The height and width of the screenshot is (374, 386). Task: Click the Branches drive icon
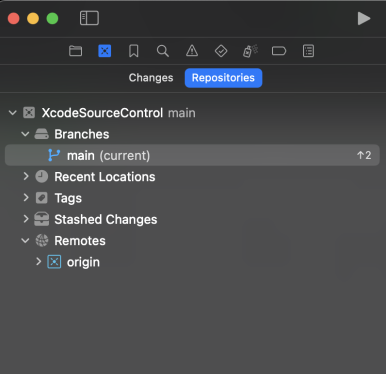[x=42, y=134]
